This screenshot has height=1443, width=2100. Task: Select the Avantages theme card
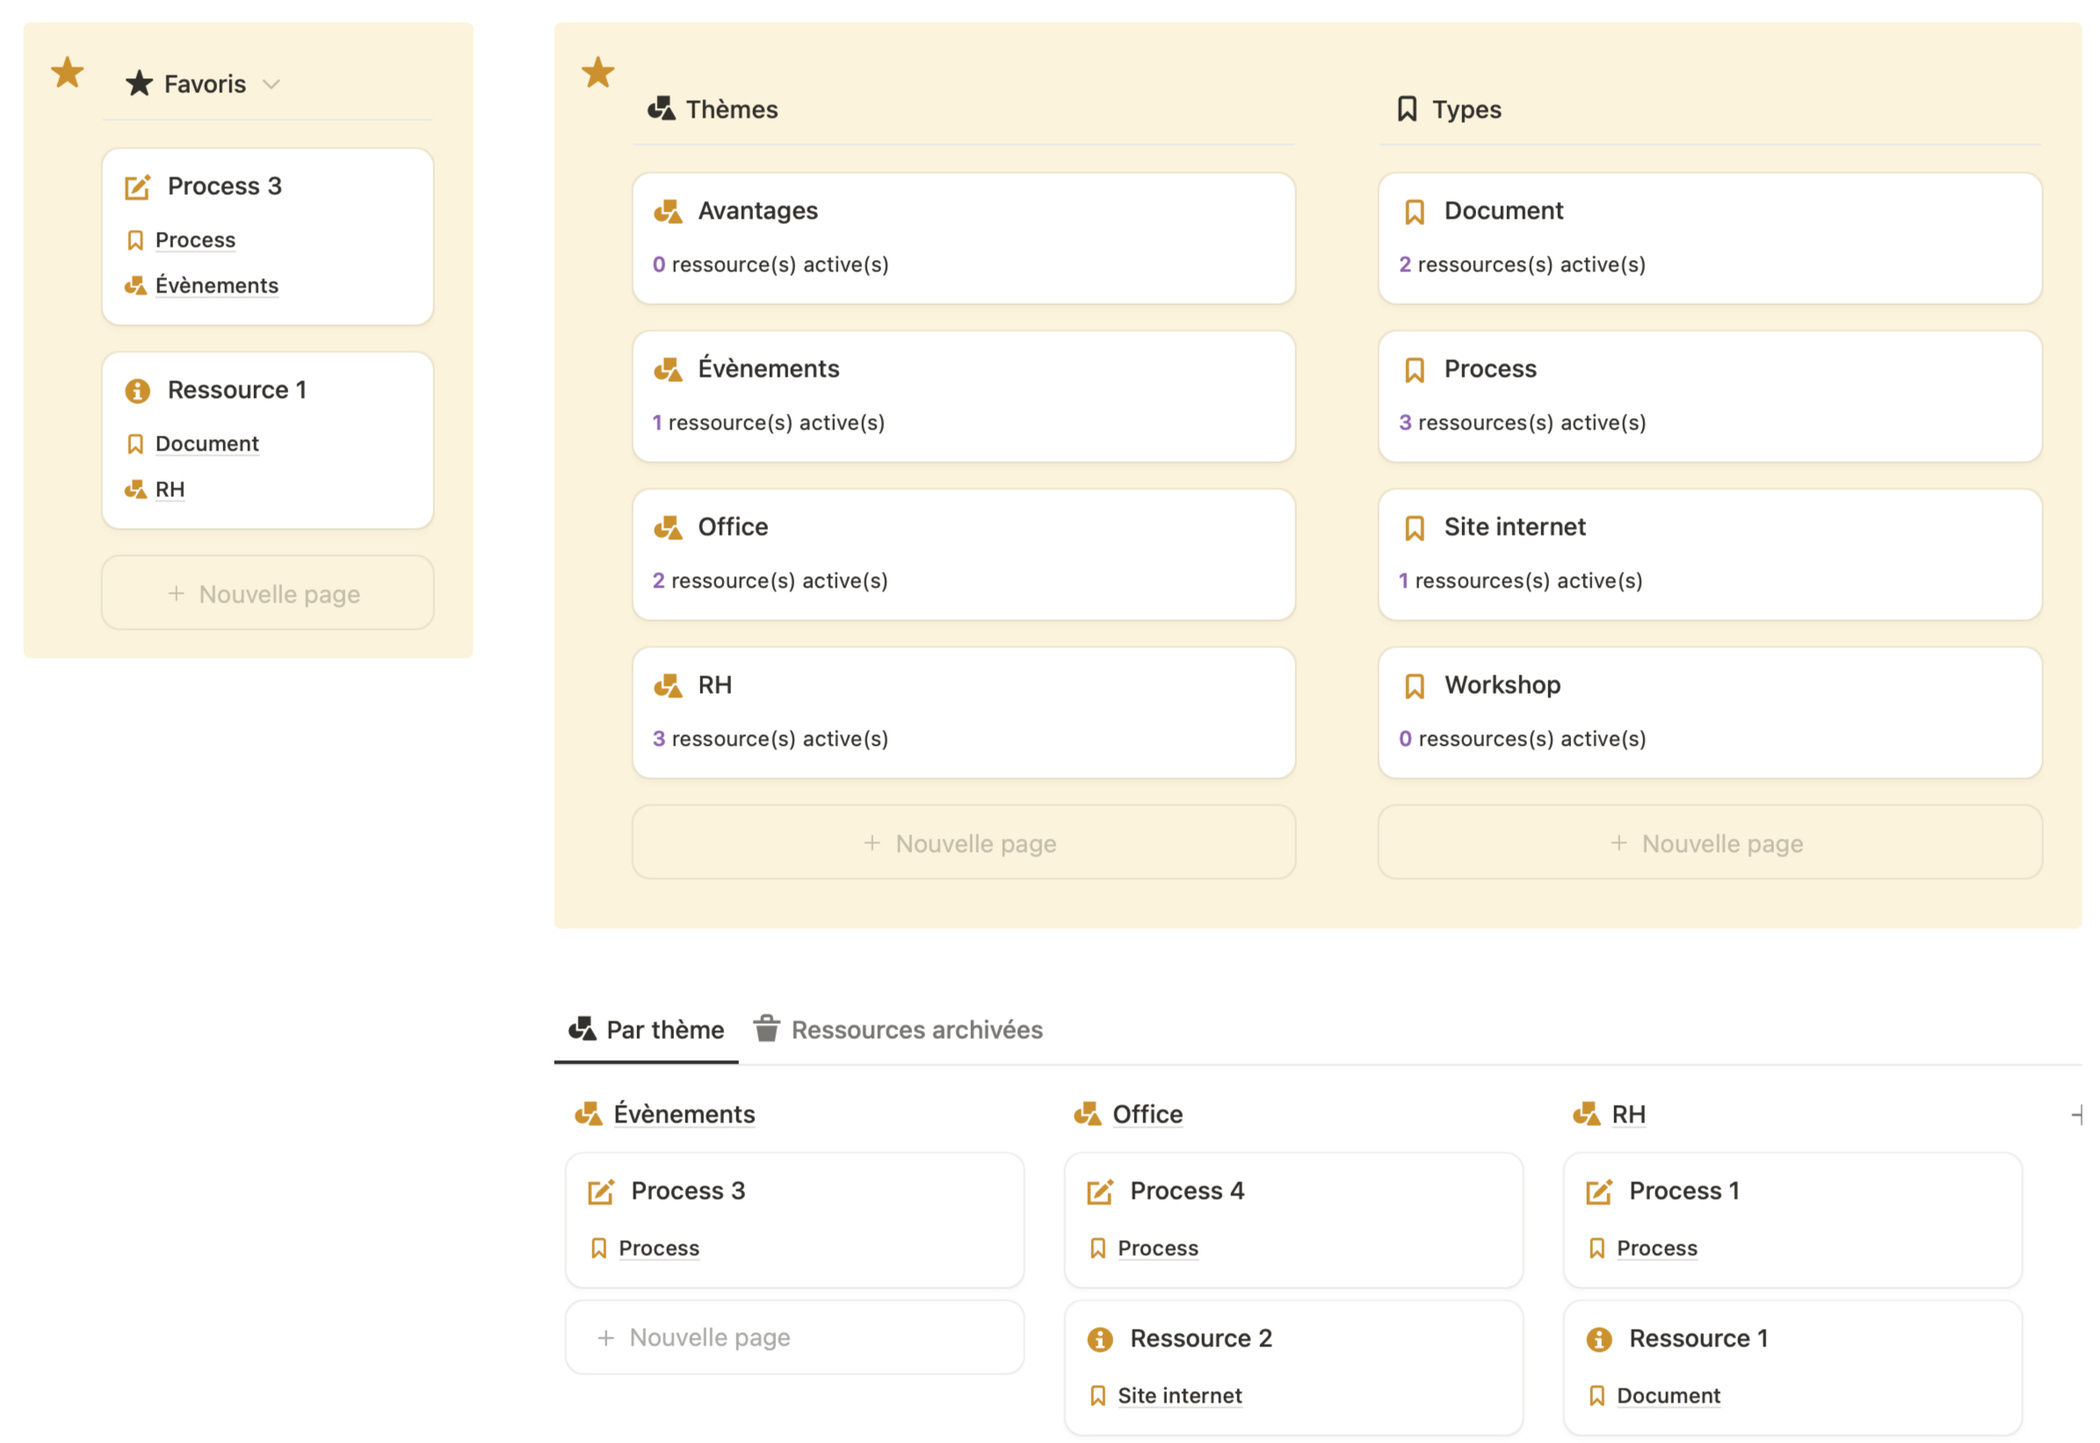click(x=962, y=237)
